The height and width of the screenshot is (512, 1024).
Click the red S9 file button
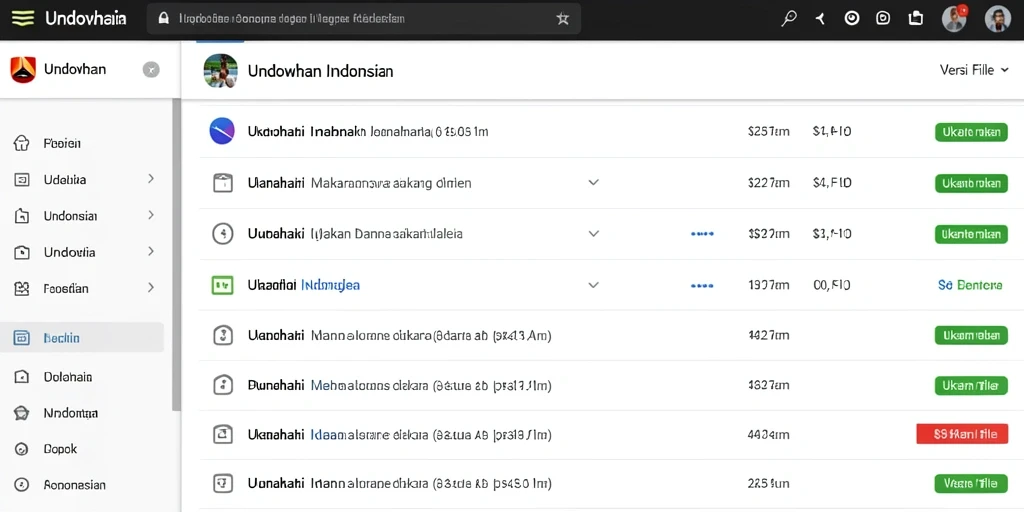[962, 433]
